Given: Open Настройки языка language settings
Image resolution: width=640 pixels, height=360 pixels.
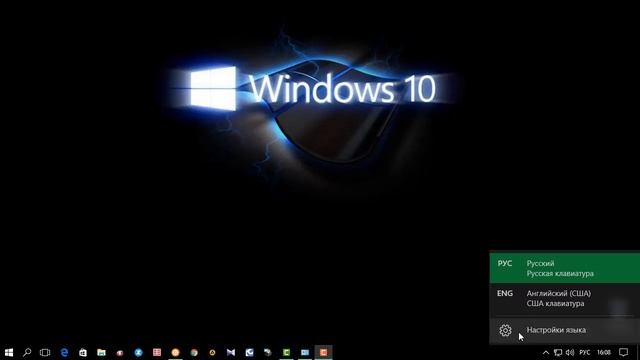Looking at the screenshot, I should click(565, 330).
